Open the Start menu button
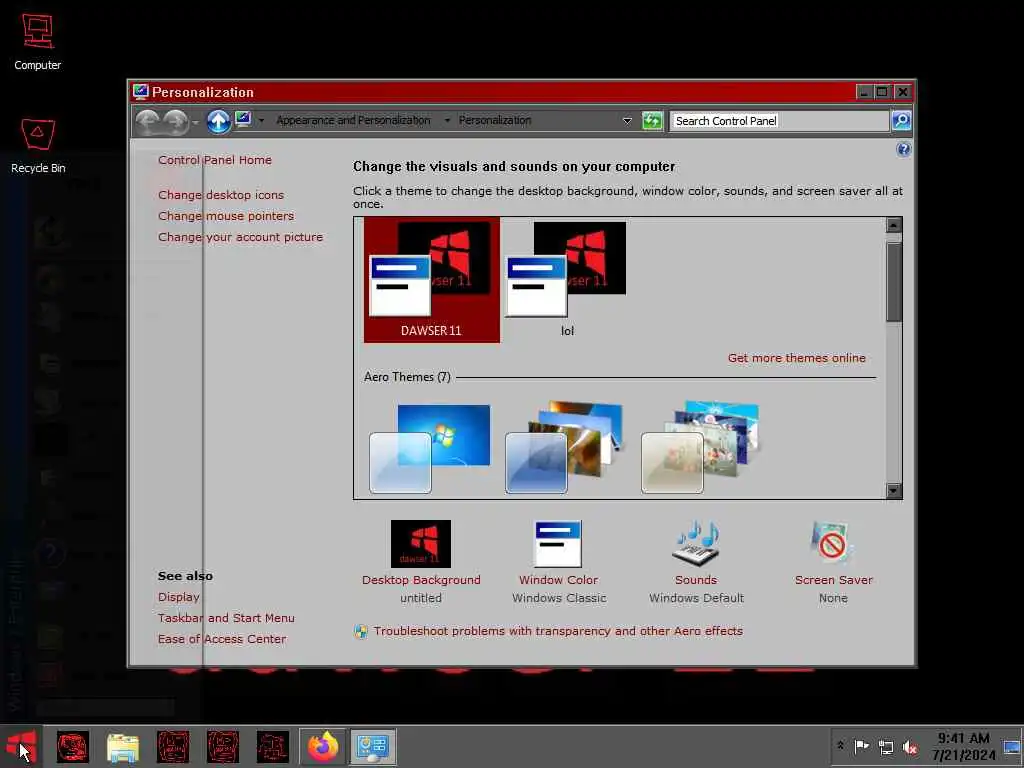 [x=21, y=746]
